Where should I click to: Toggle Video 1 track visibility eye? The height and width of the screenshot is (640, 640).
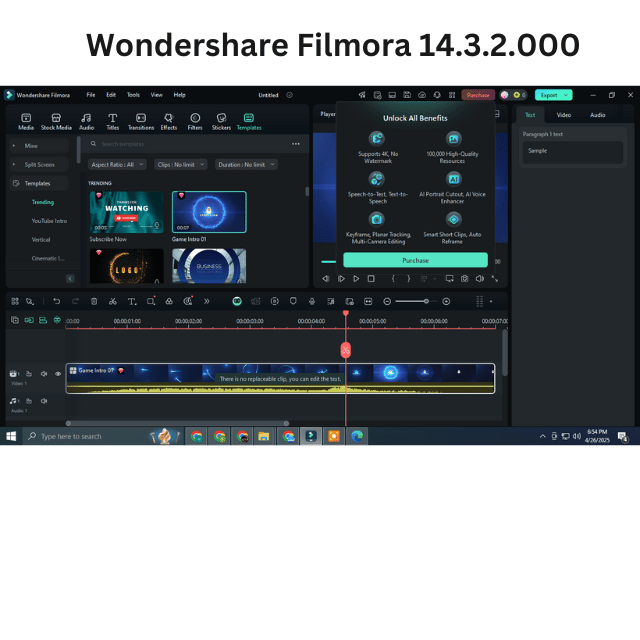click(58, 373)
